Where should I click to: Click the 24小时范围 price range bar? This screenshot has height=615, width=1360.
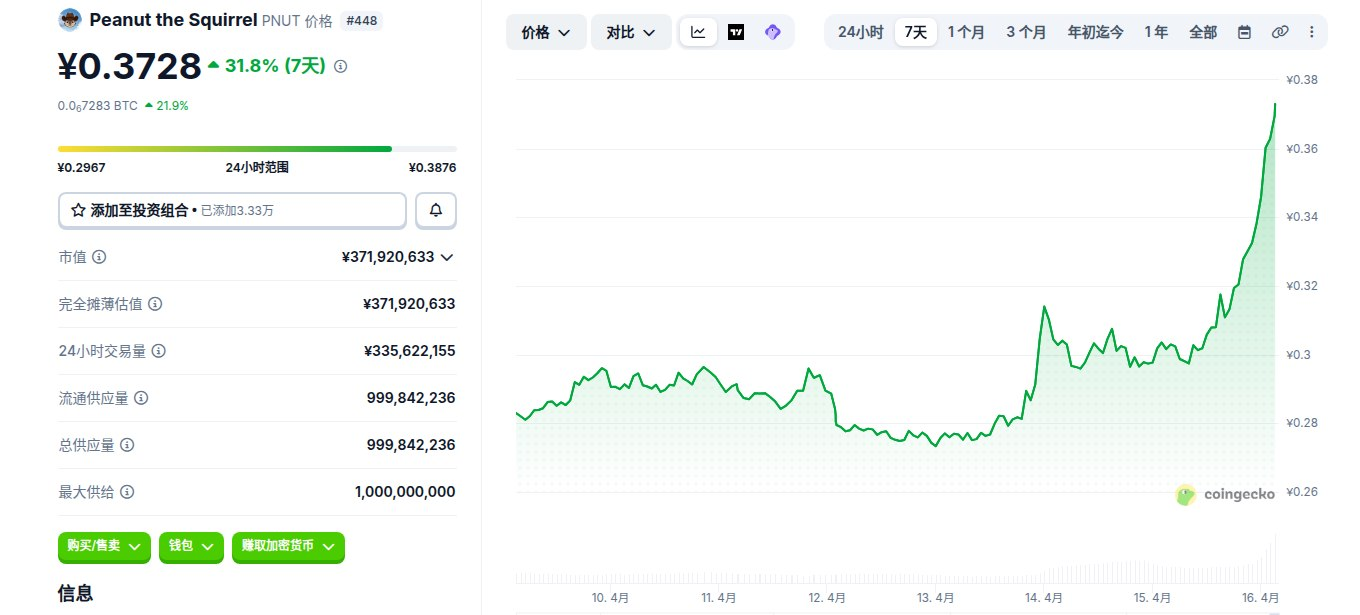(x=257, y=149)
